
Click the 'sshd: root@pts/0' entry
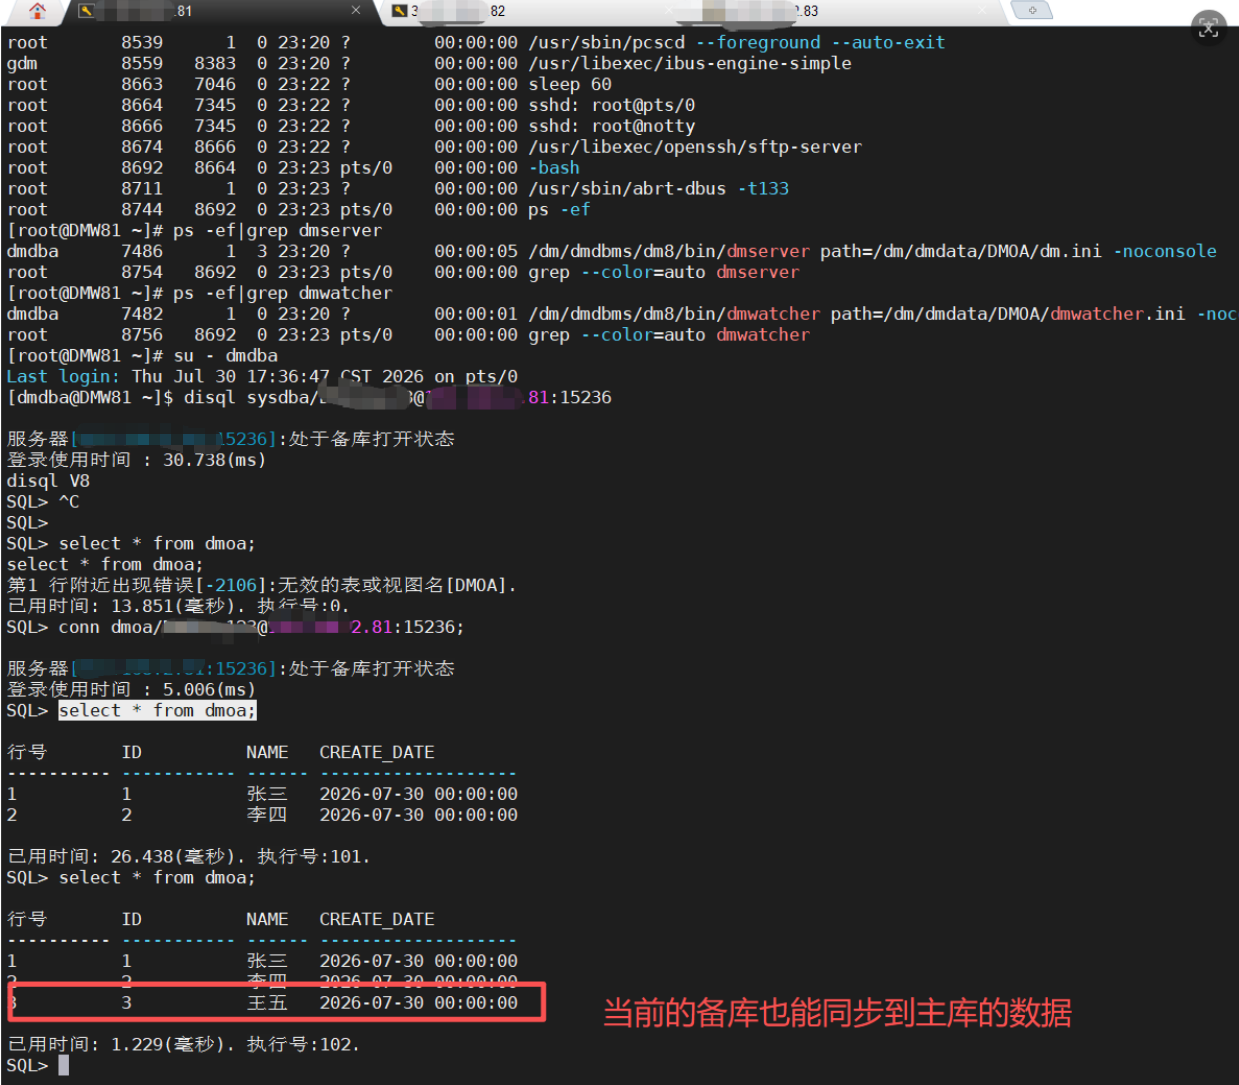click(x=612, y=106)
